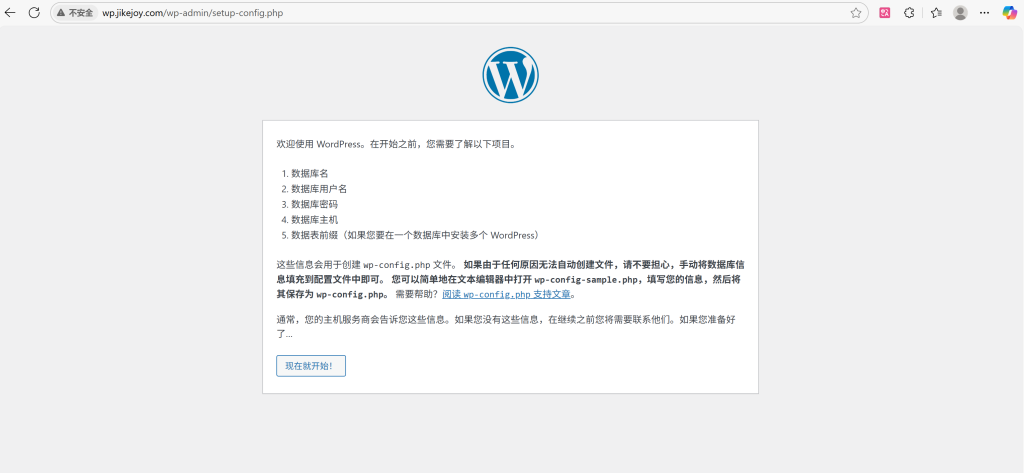This screenshot has height=473, width=1024.
Task: Open the user profile avatar
Action: tap(960, 12)
